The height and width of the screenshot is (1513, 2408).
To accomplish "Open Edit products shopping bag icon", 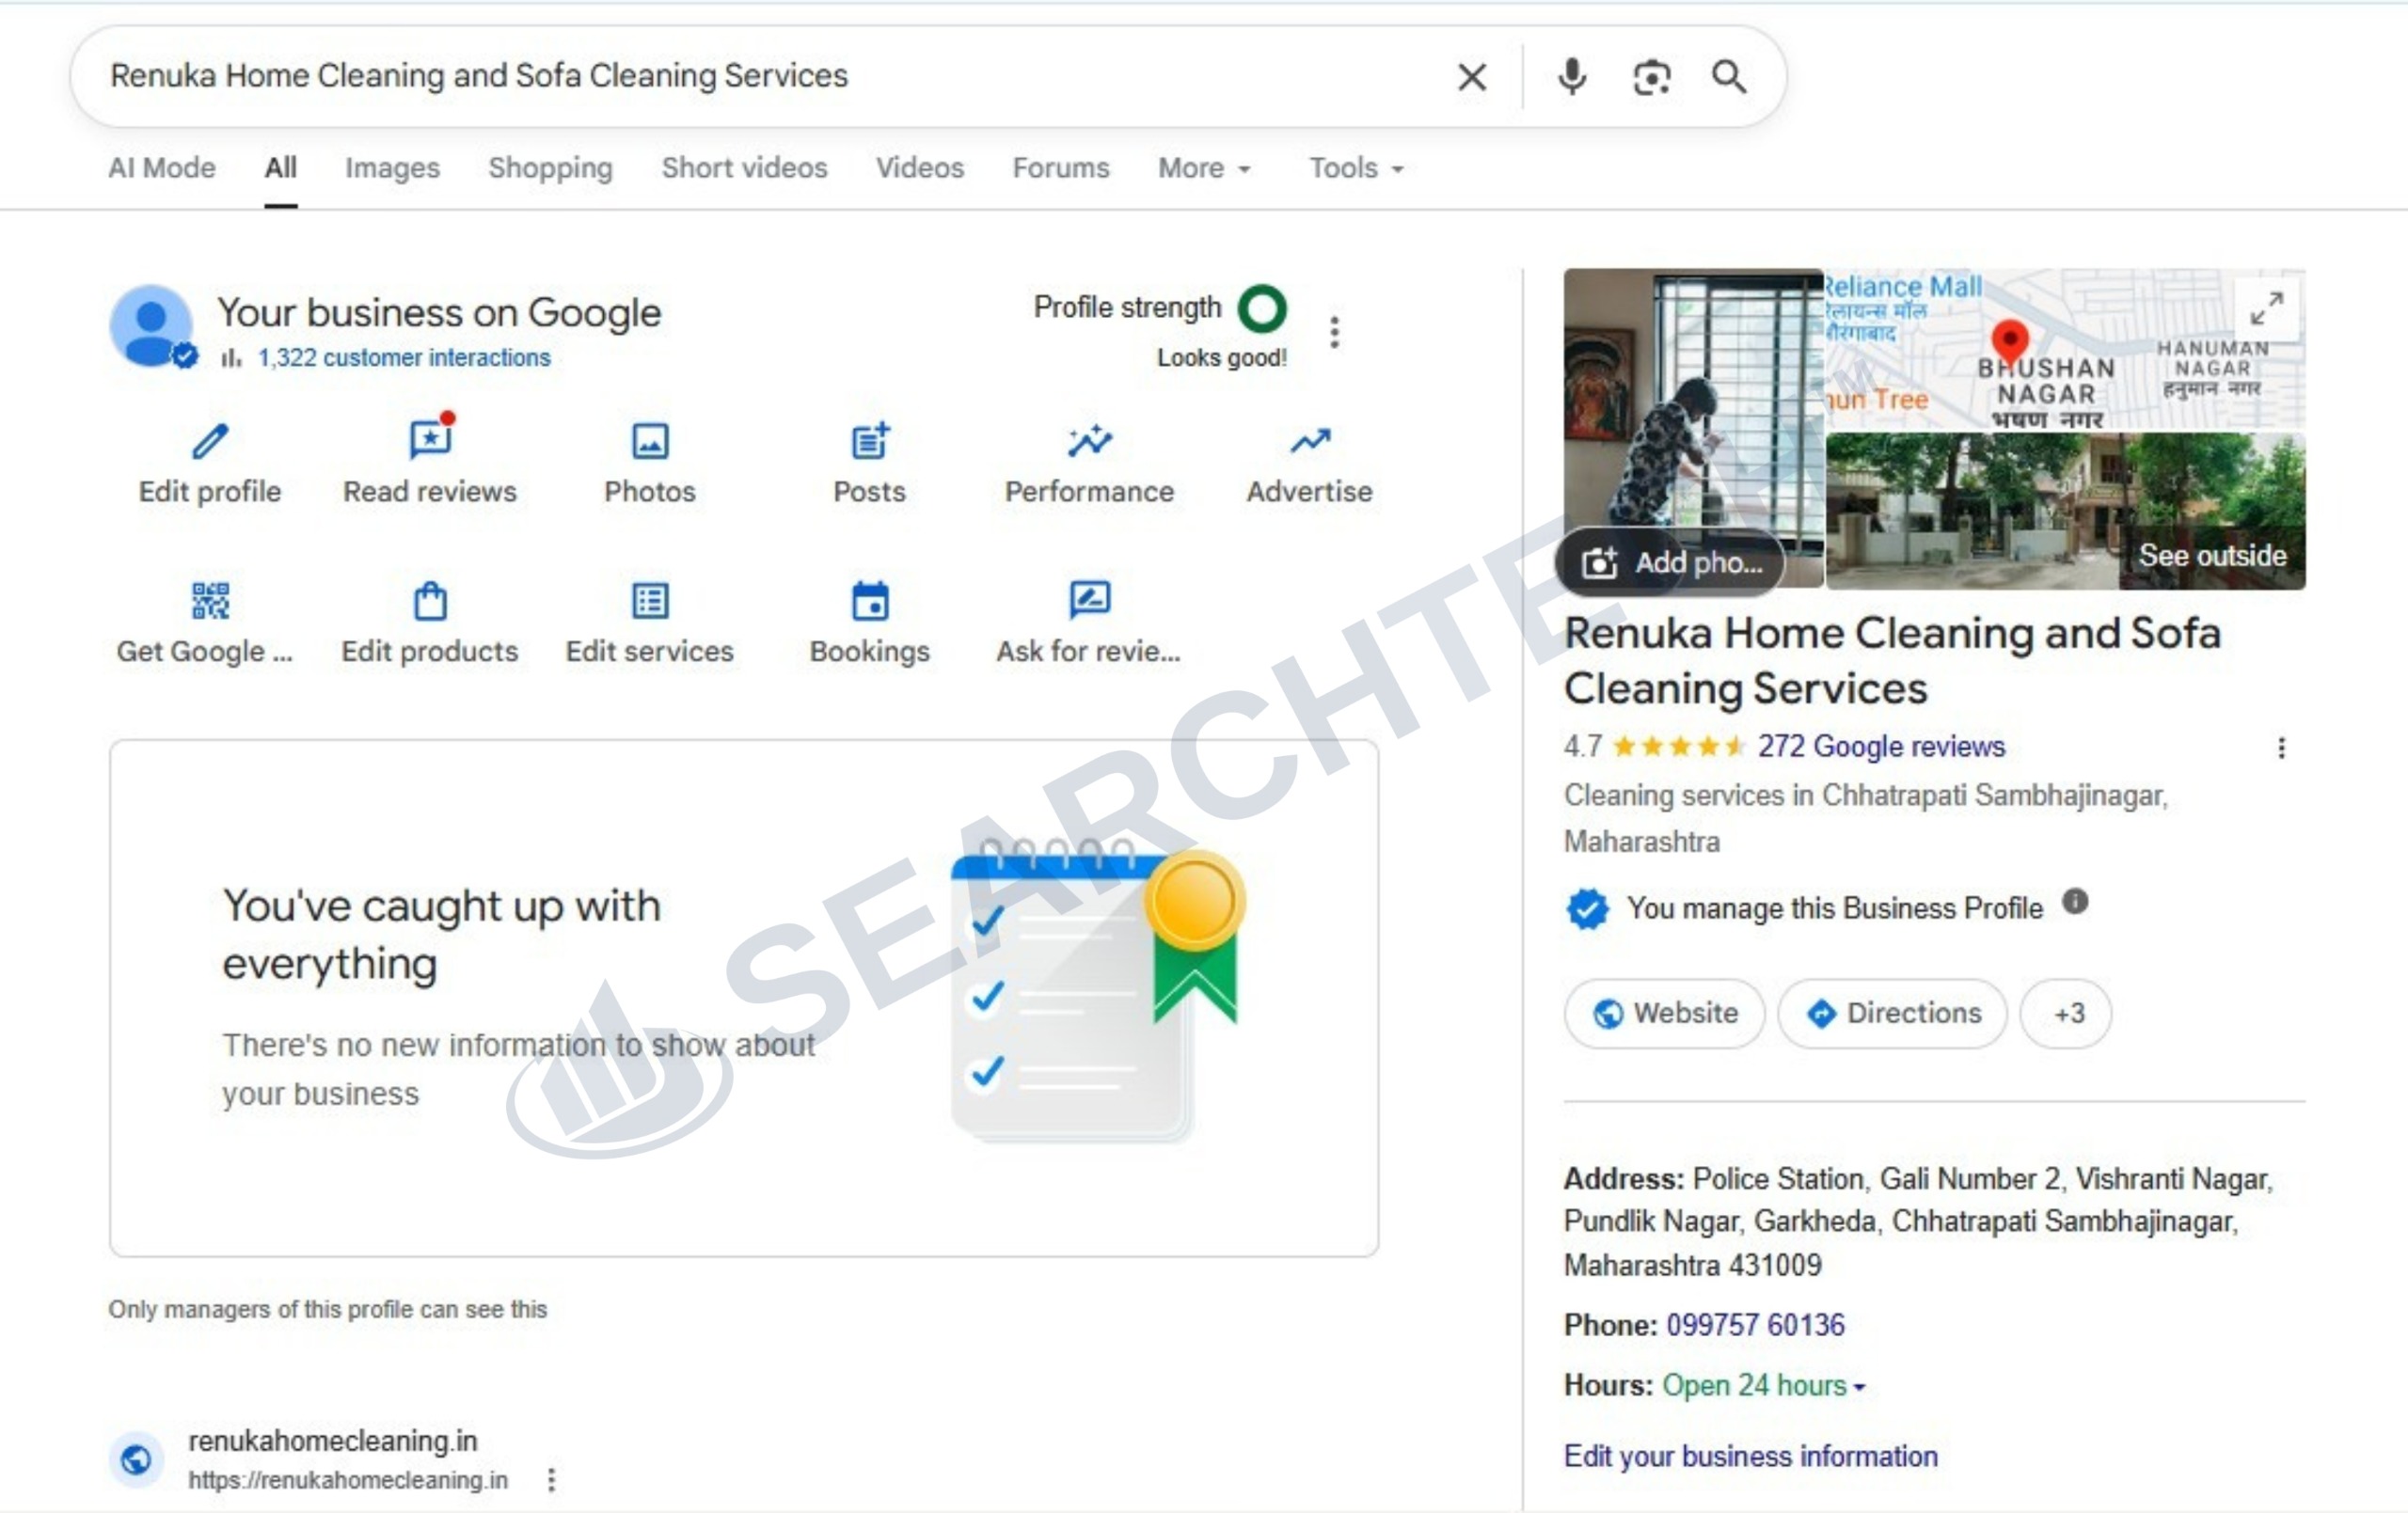I will tap(430, 601).
